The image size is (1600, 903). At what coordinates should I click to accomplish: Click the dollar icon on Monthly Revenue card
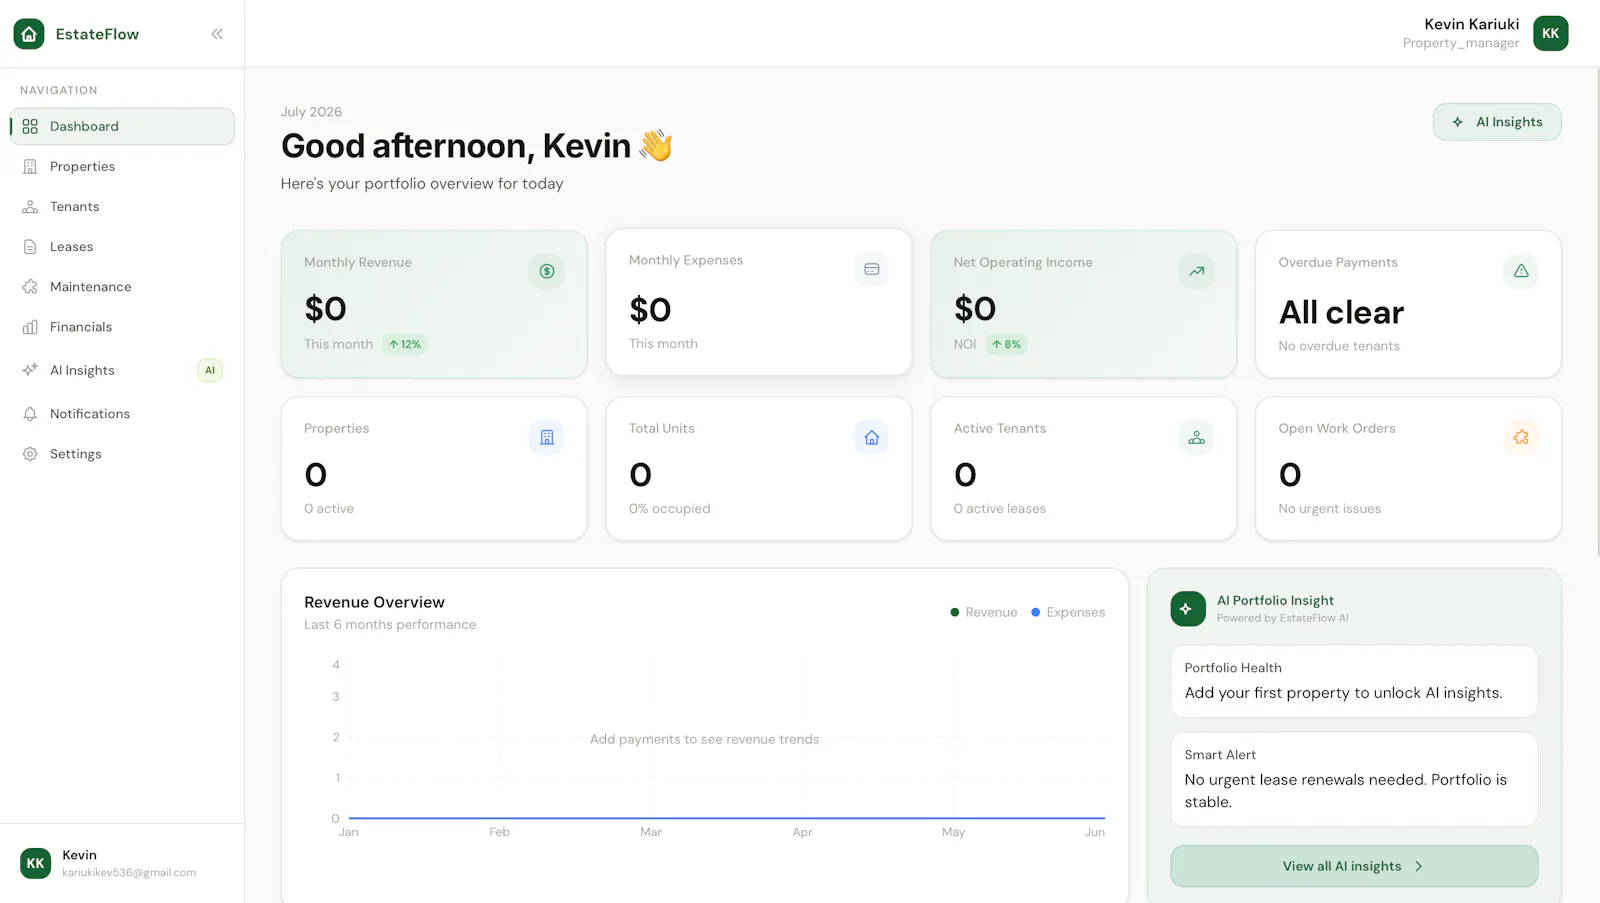[x=546, y=271]
